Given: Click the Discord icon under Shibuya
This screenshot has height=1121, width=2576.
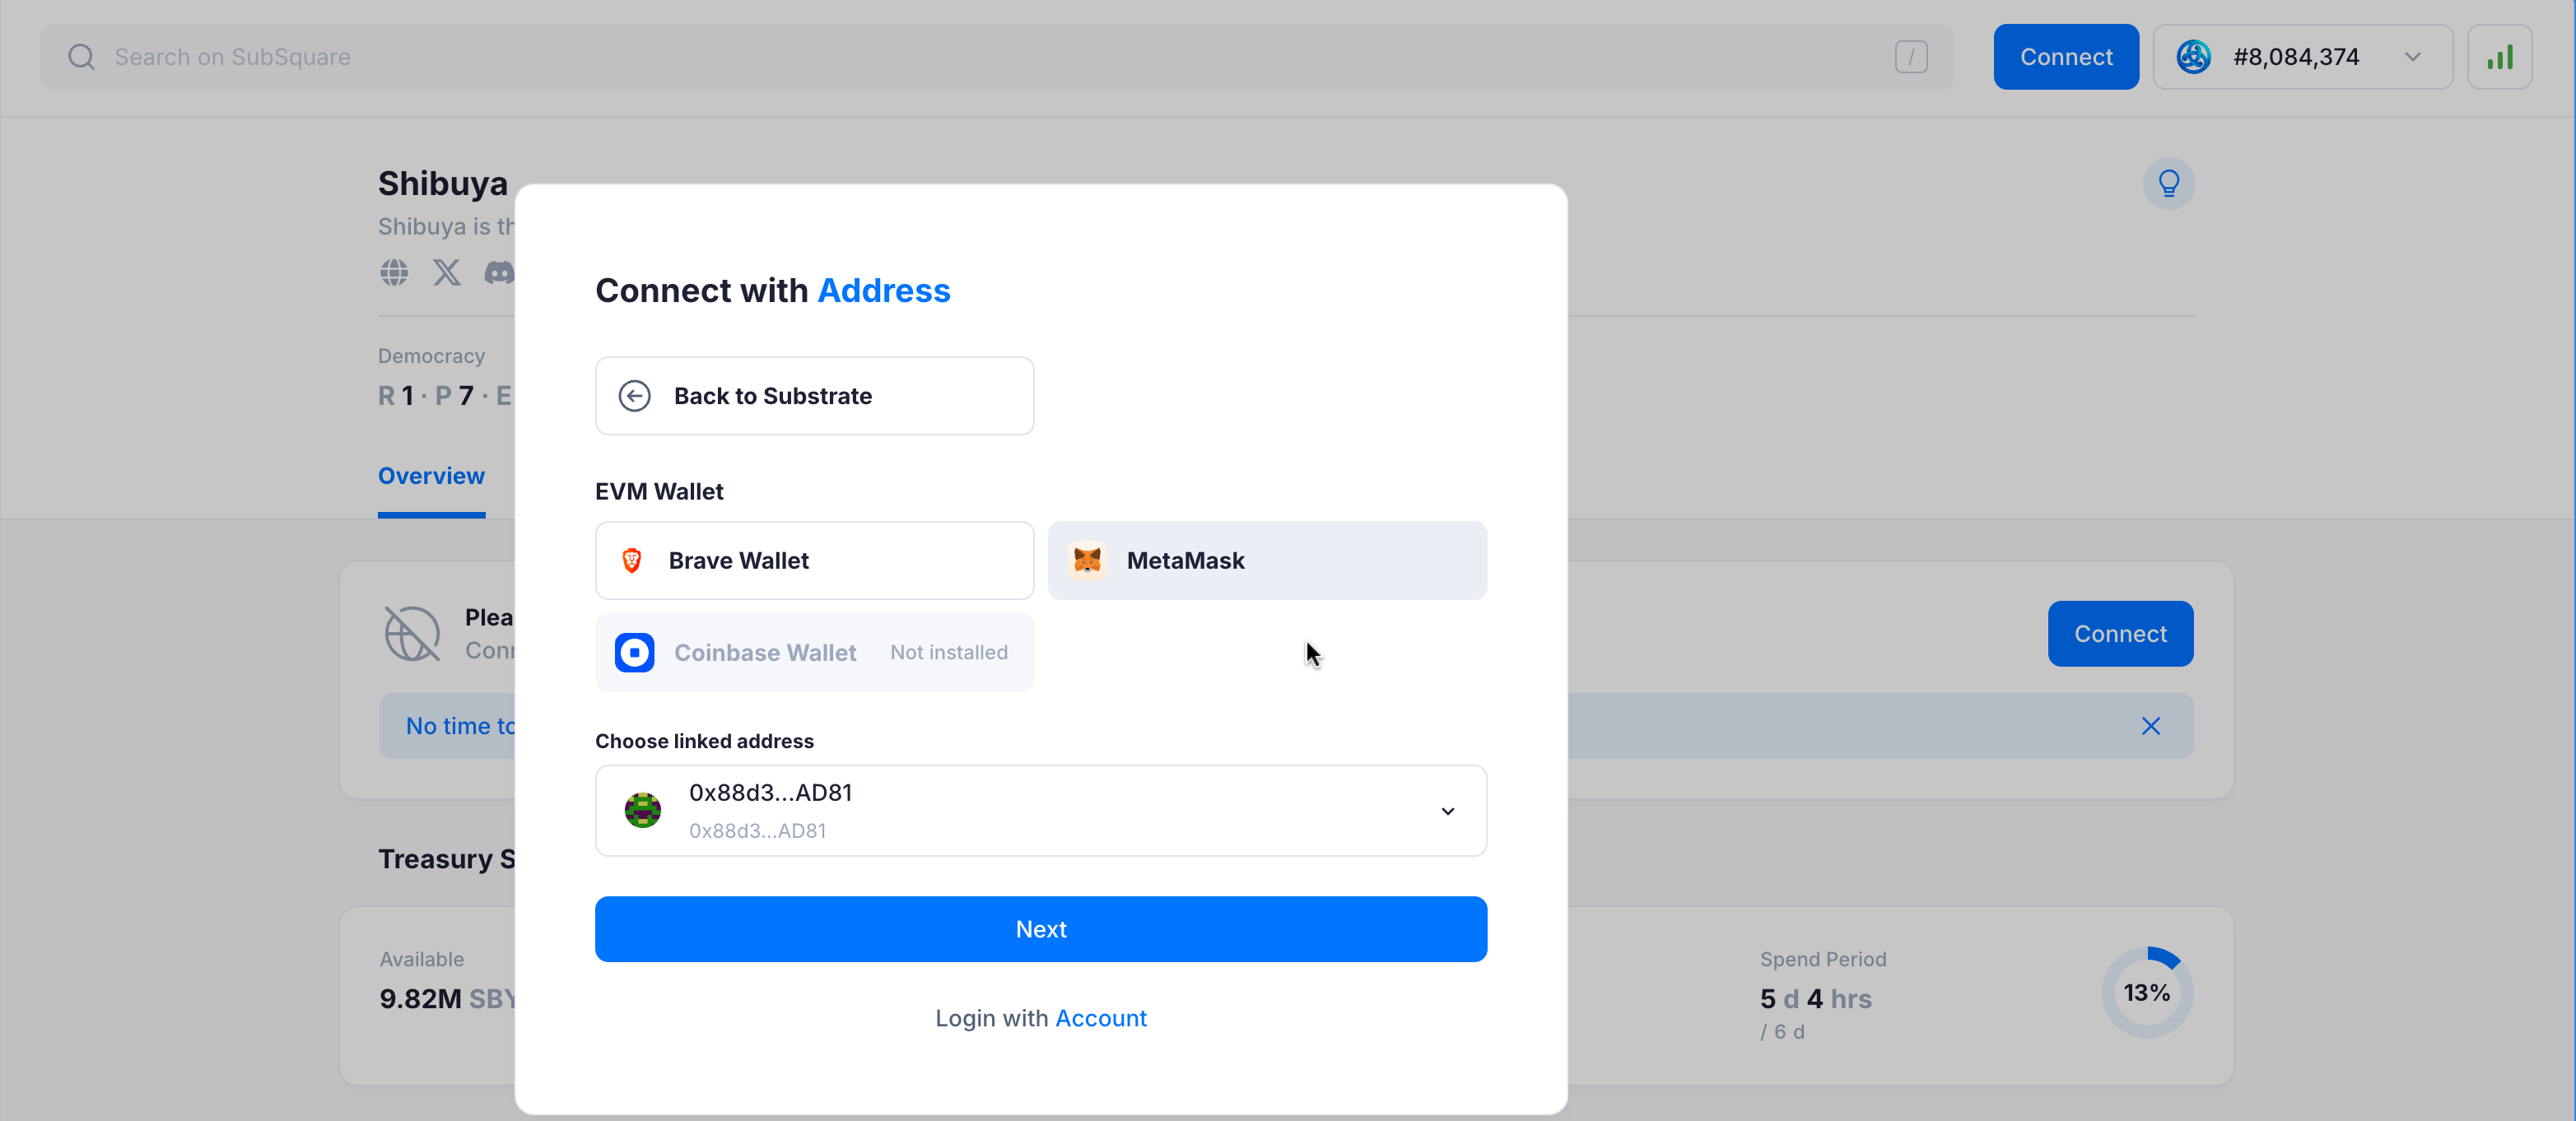Looking at the screenshot, I should click(499, 272).
